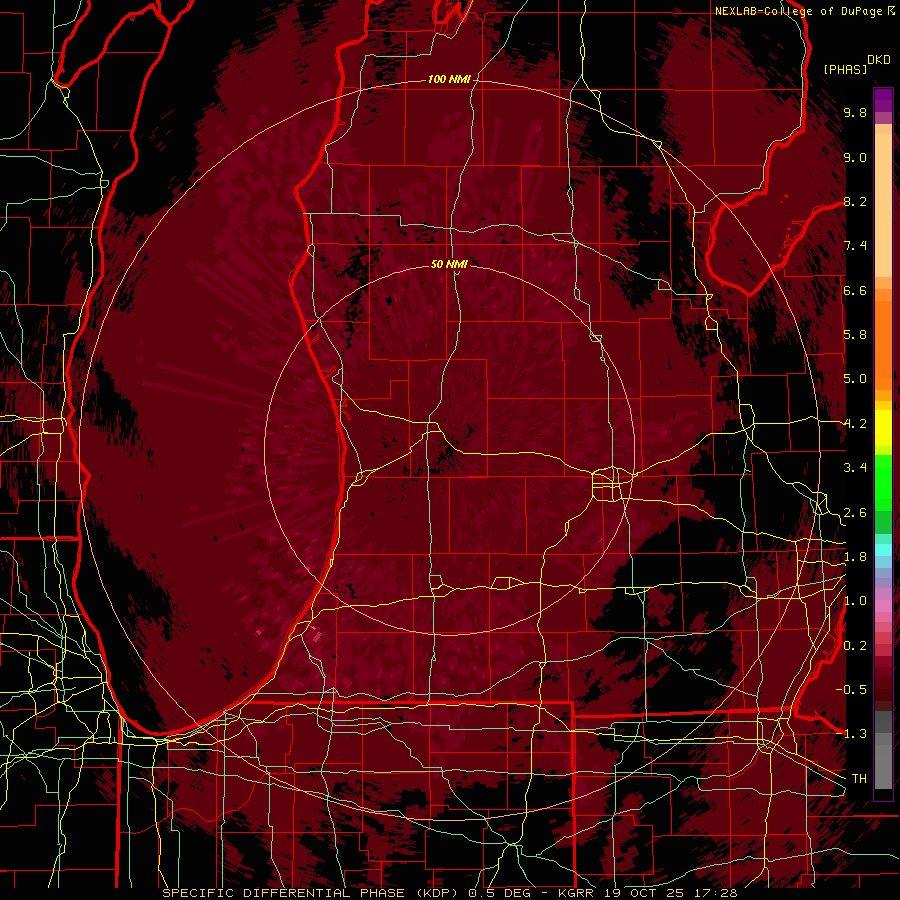The height and width of the screenshot is (900, 900).
Task: Click the KGRR station identifier
Action: point(578,893)
